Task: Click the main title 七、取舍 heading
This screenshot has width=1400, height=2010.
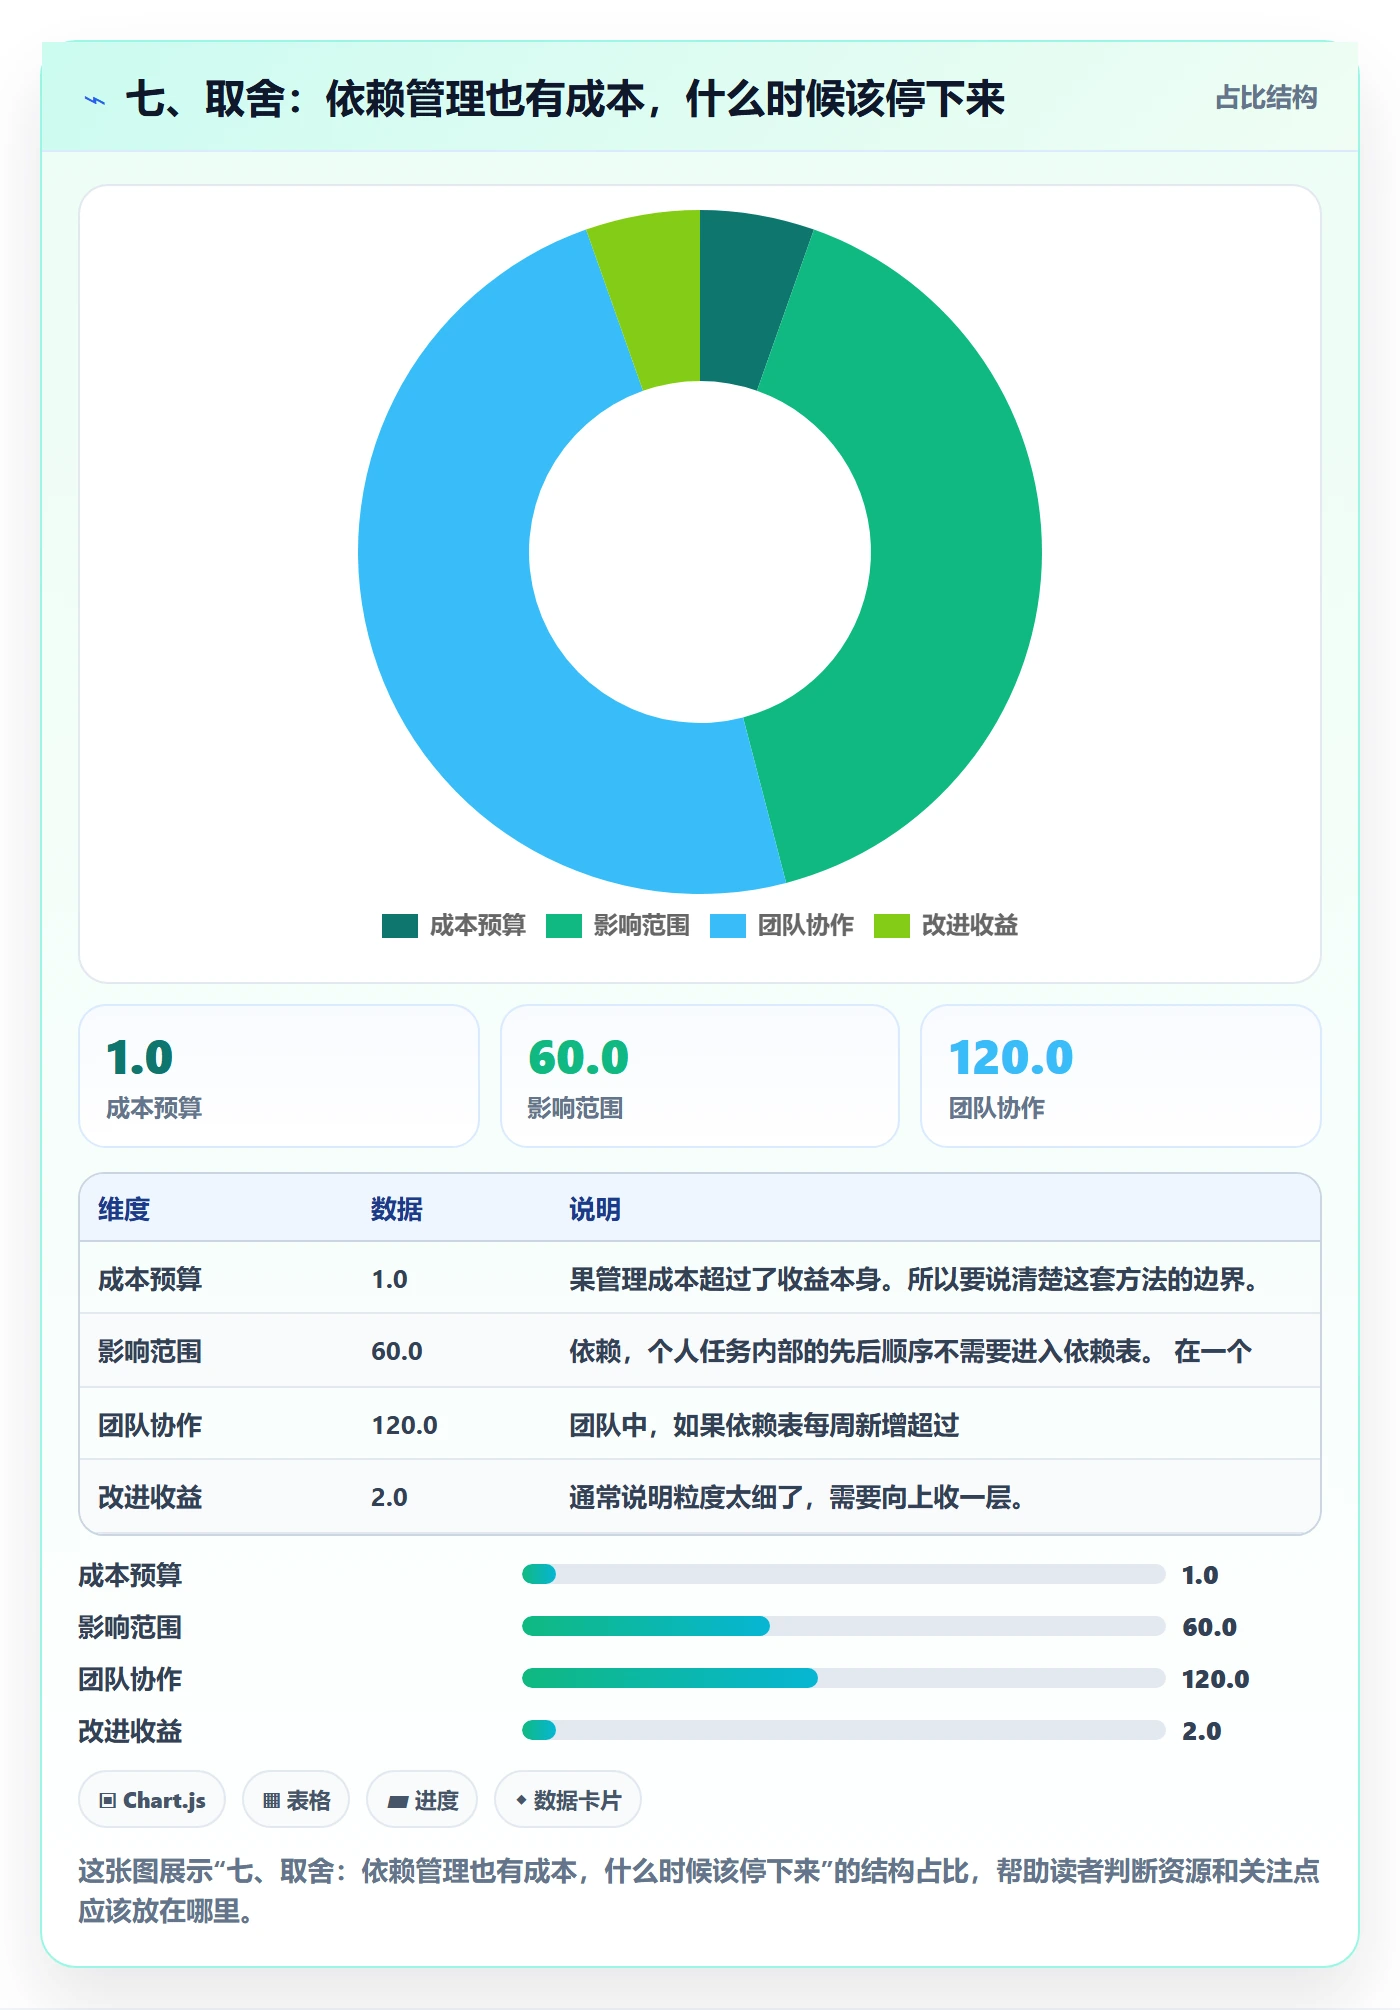Action: coord(565,99)
